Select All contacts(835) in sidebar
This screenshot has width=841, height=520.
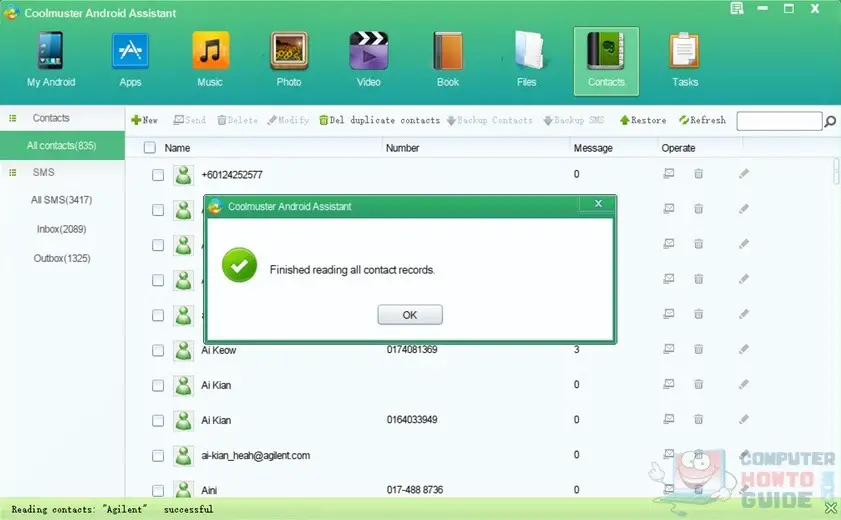(x=62, y=145)
